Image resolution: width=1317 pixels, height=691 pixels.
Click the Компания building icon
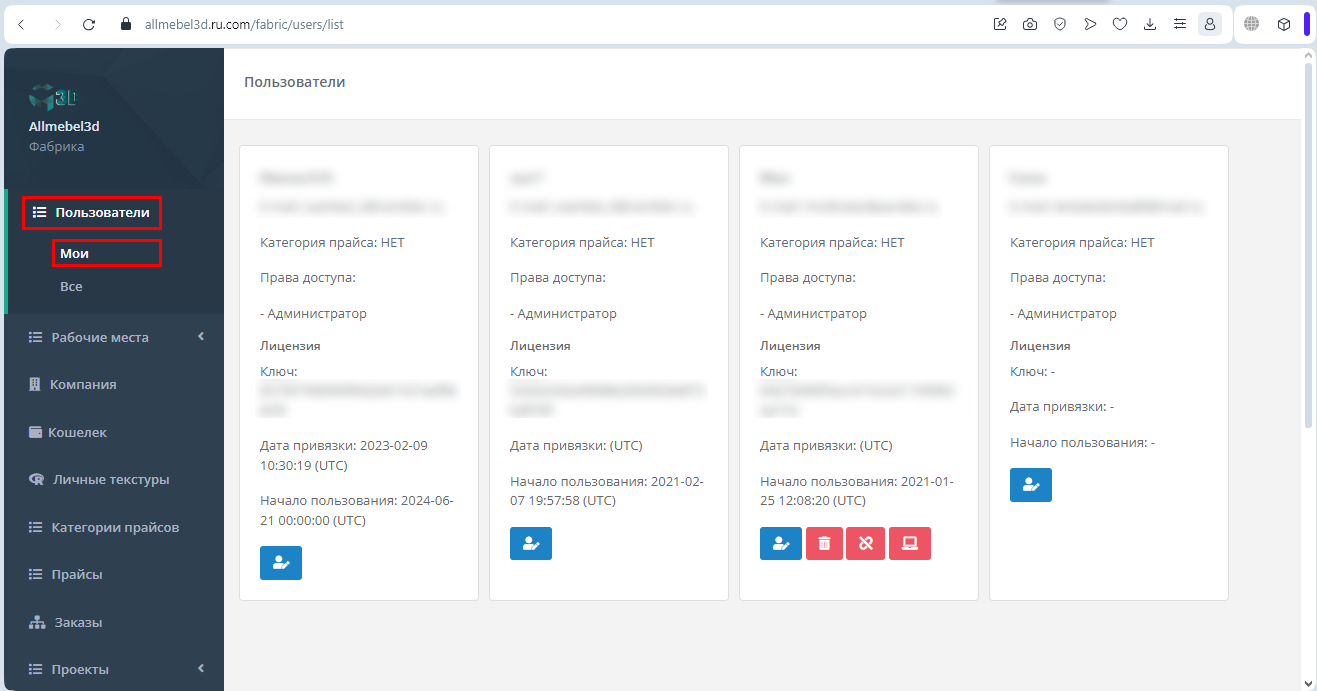pos(35,384)
